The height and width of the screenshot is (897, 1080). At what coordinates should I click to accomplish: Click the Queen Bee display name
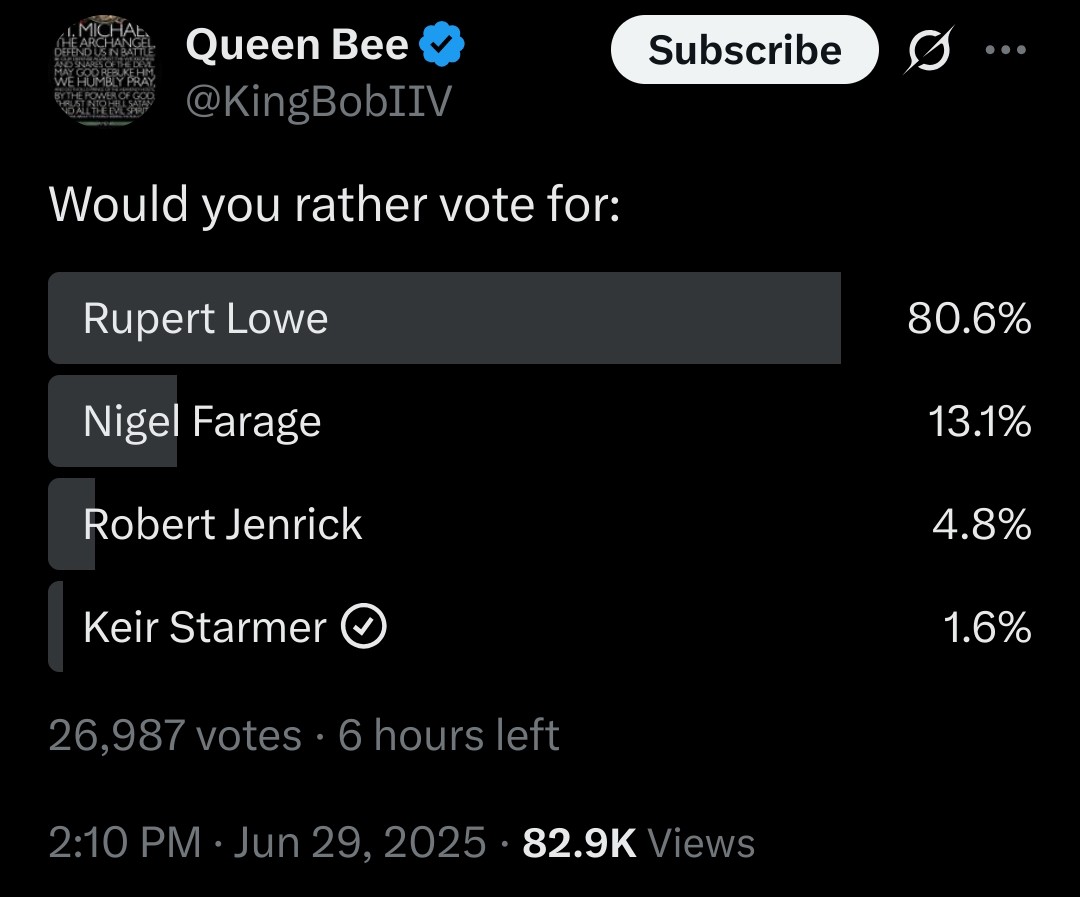click(x=297, y=44)
